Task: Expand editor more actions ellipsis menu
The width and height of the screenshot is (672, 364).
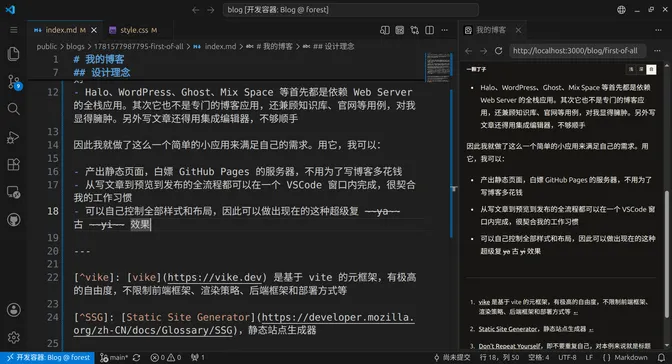Action: (x=444, y=30)
